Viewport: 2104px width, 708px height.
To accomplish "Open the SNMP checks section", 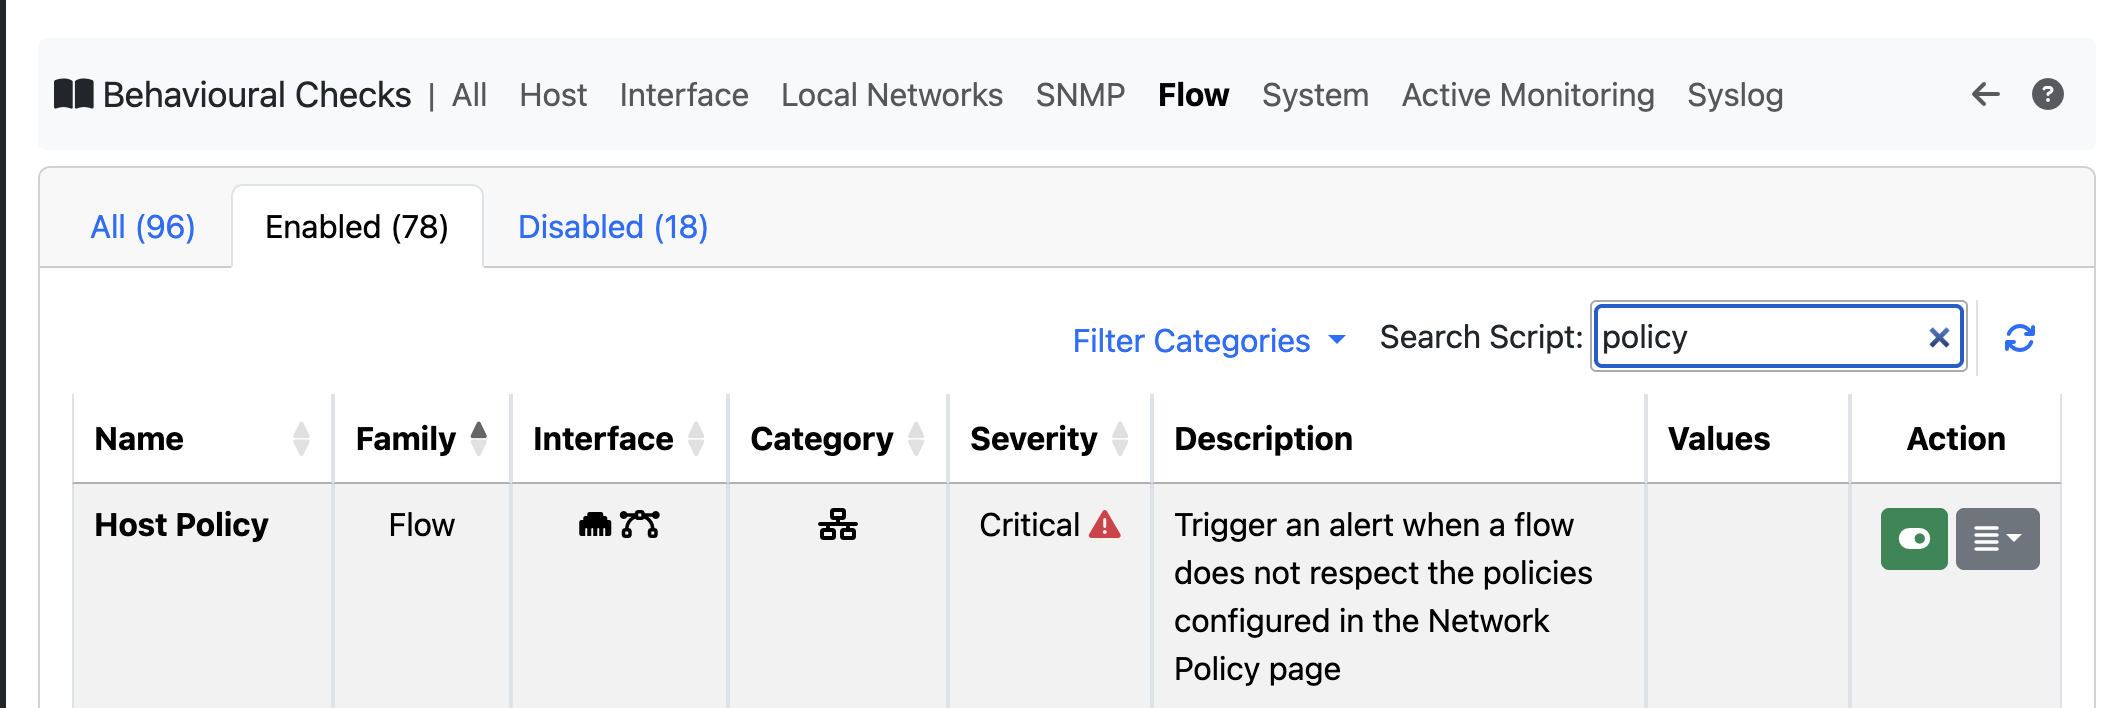I will click(x=1080, y=95).
